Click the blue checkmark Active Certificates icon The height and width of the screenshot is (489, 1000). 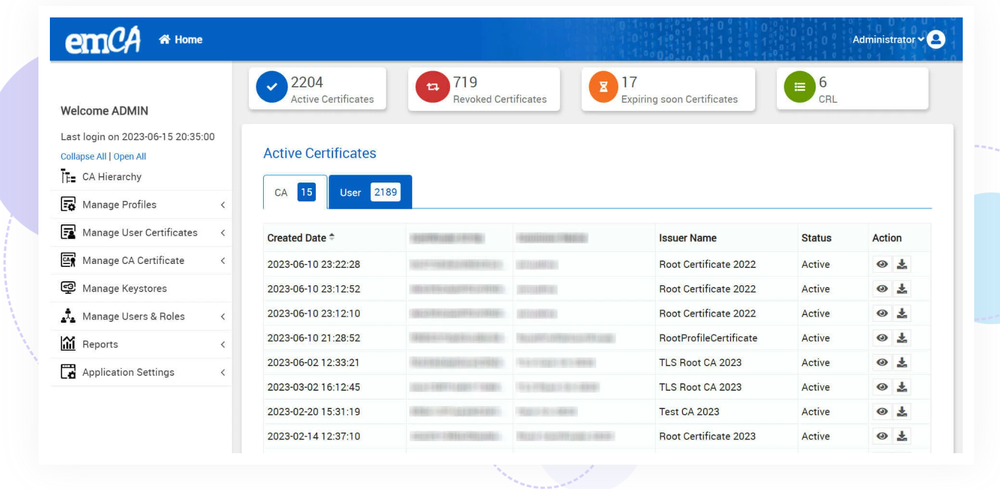(x=272, y=87)
